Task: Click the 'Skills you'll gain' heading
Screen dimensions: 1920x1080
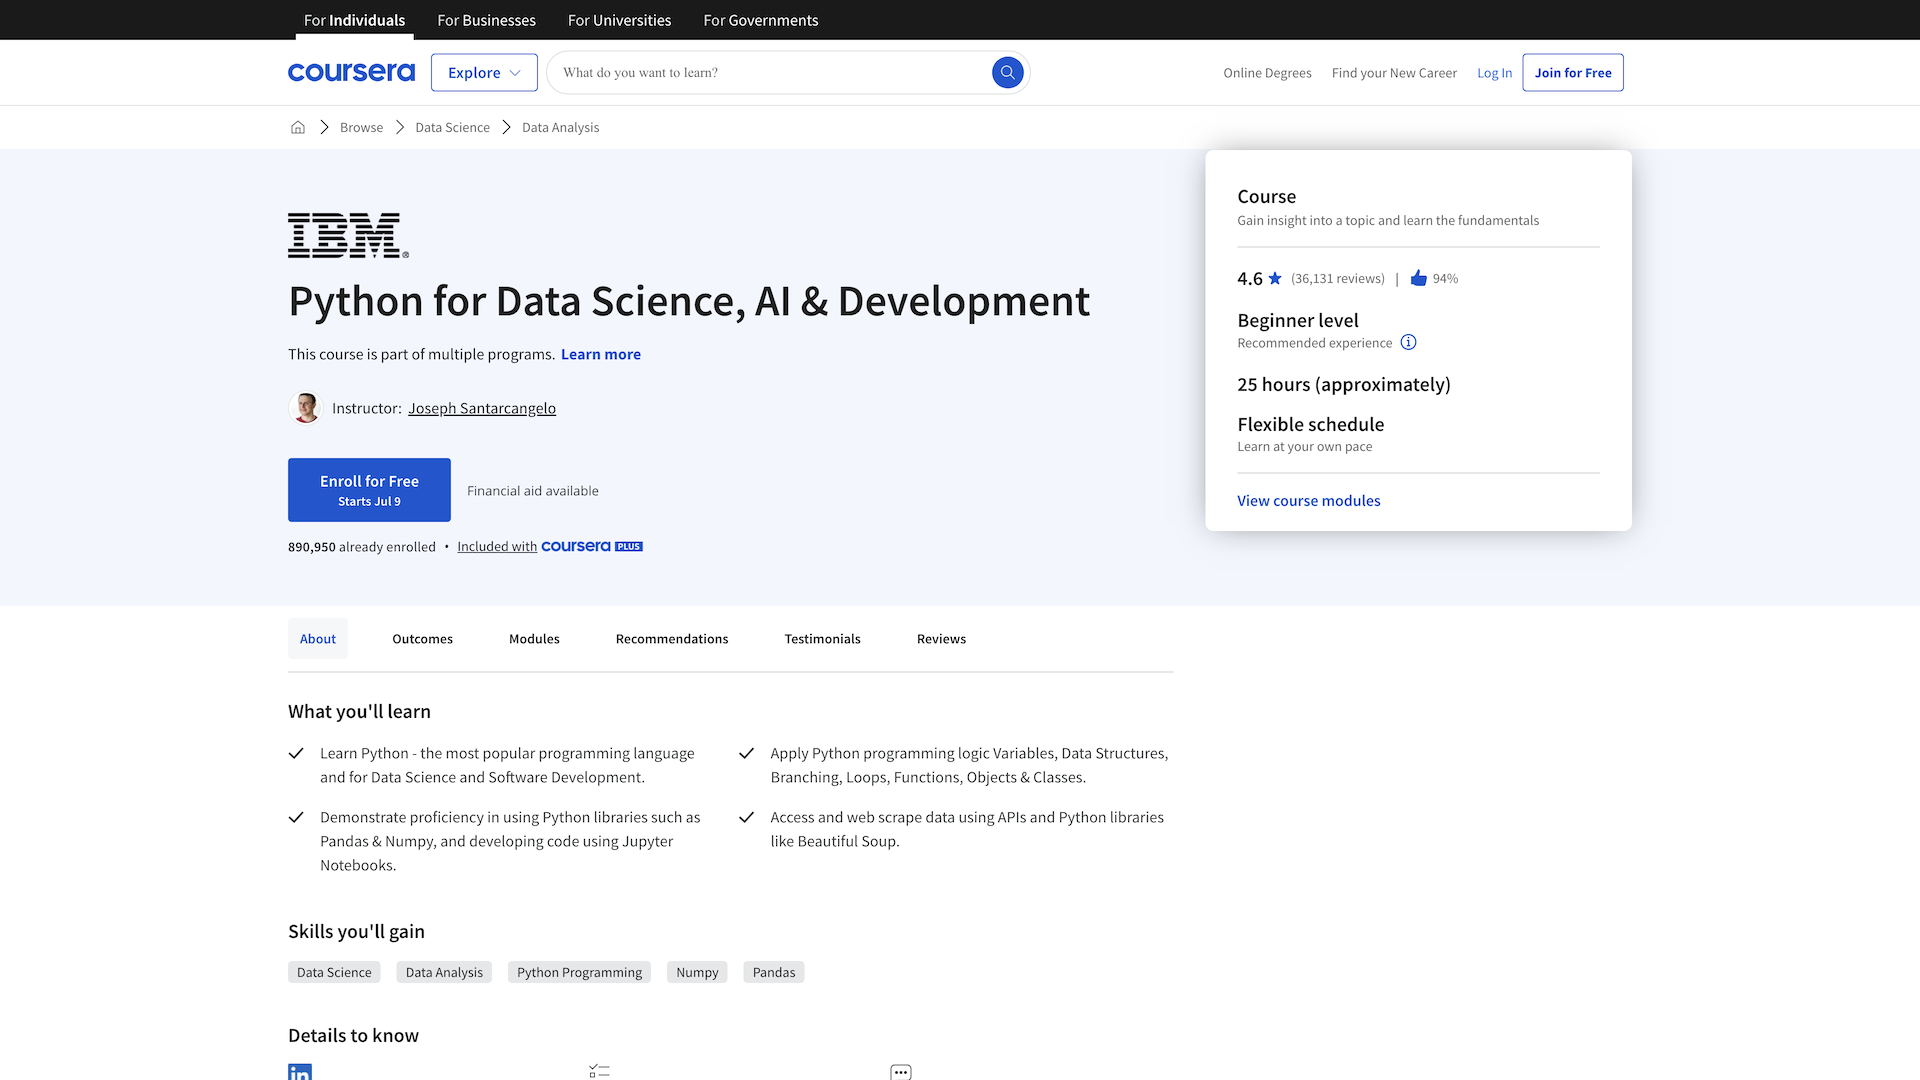Action: click(356, 931)
